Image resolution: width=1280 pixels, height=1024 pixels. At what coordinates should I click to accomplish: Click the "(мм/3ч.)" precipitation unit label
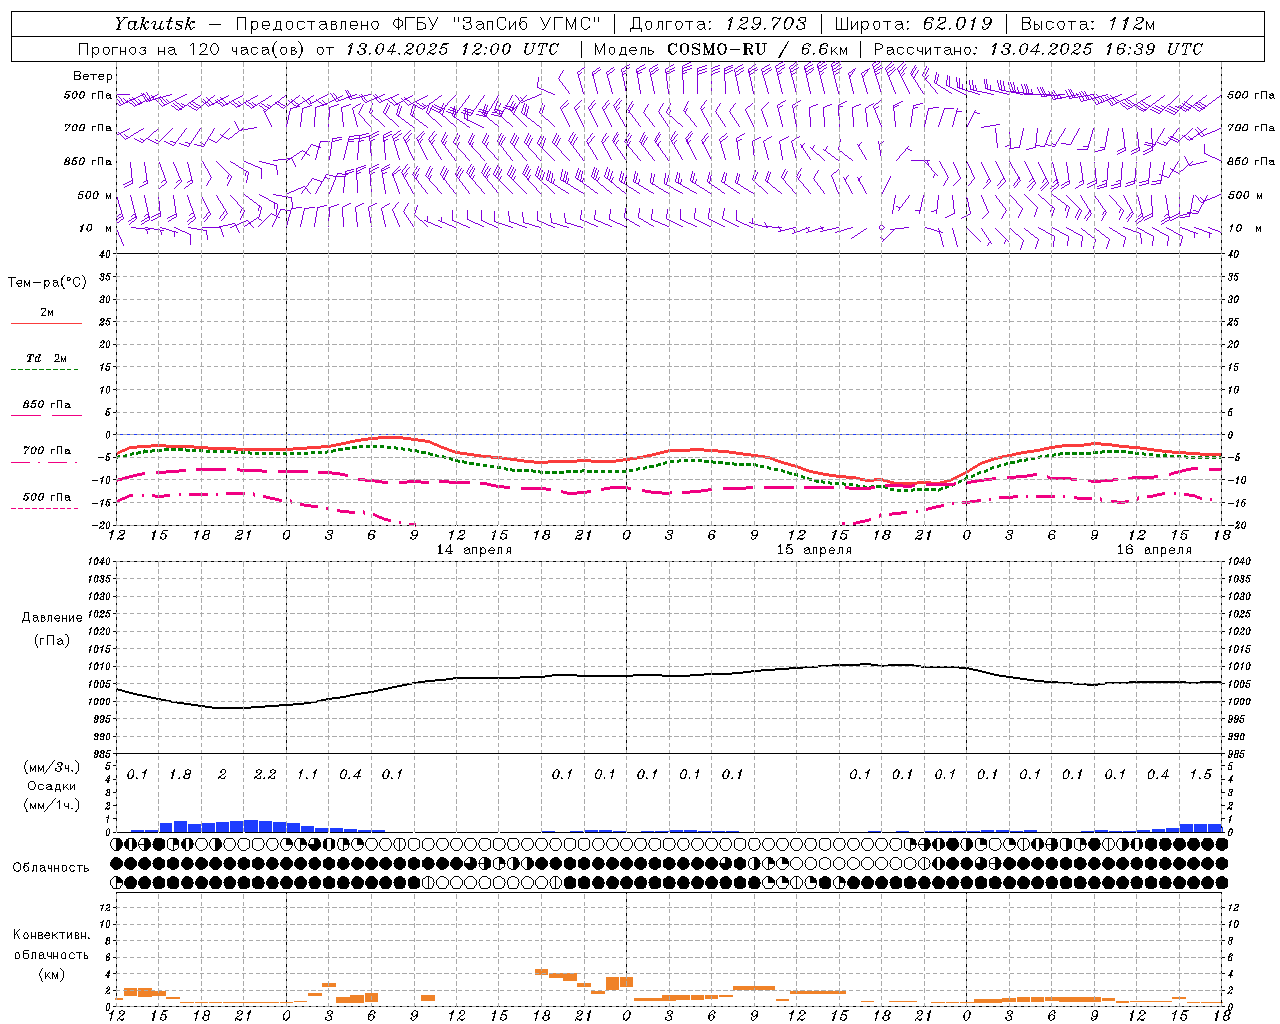(51, 767)
